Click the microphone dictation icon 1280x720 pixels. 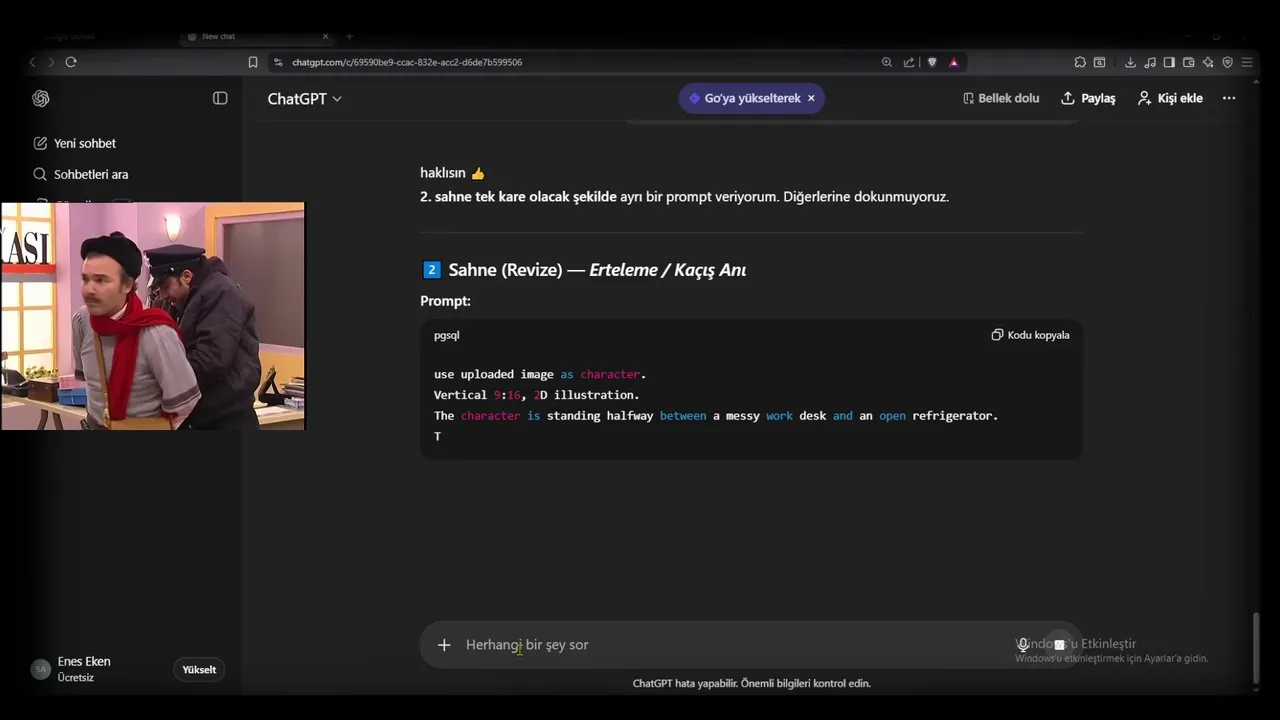tap(1022, 645)
